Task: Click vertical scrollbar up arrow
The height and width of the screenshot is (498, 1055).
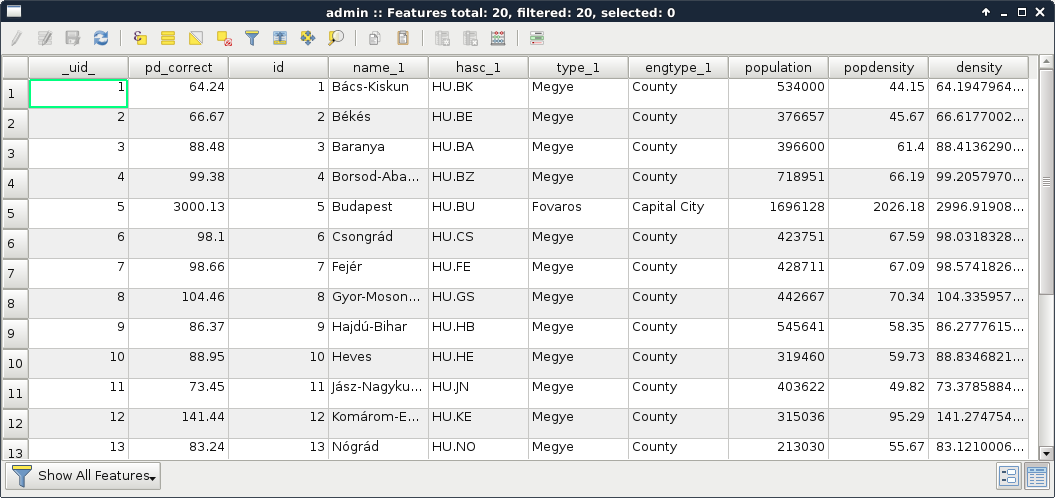Action: [x=1046, y=63]
